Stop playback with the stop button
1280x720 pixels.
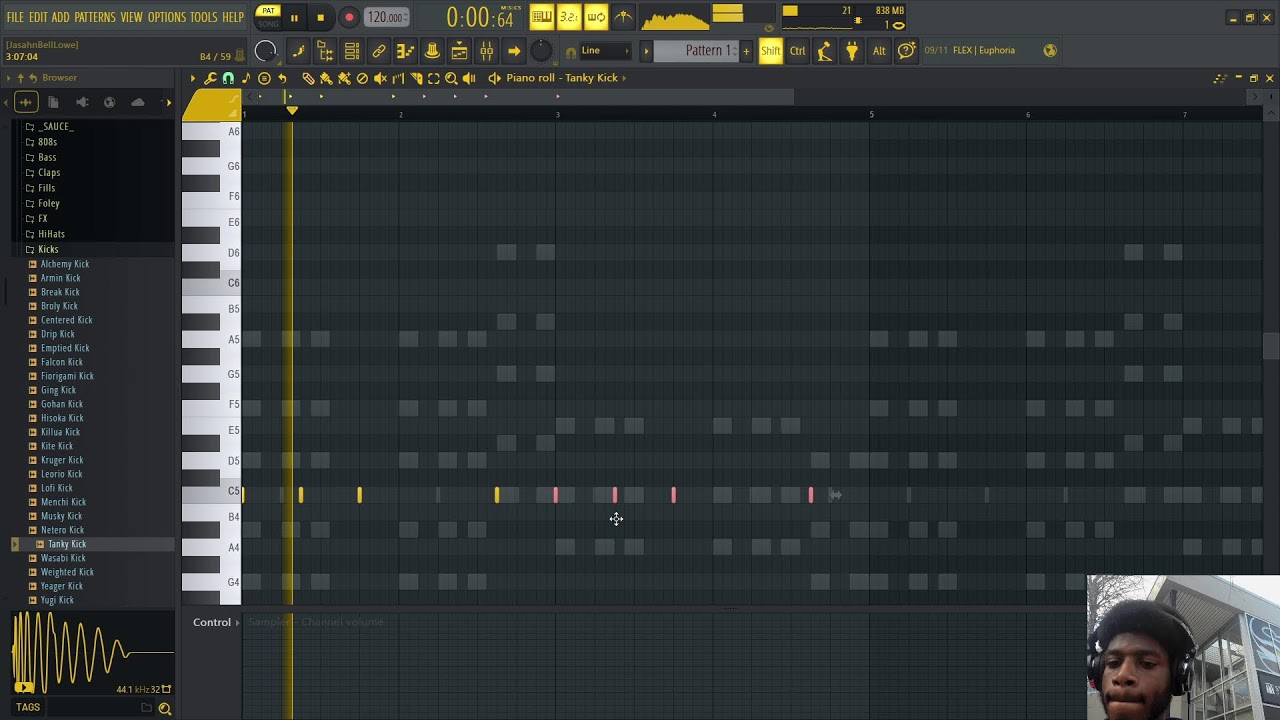(320, 17)
